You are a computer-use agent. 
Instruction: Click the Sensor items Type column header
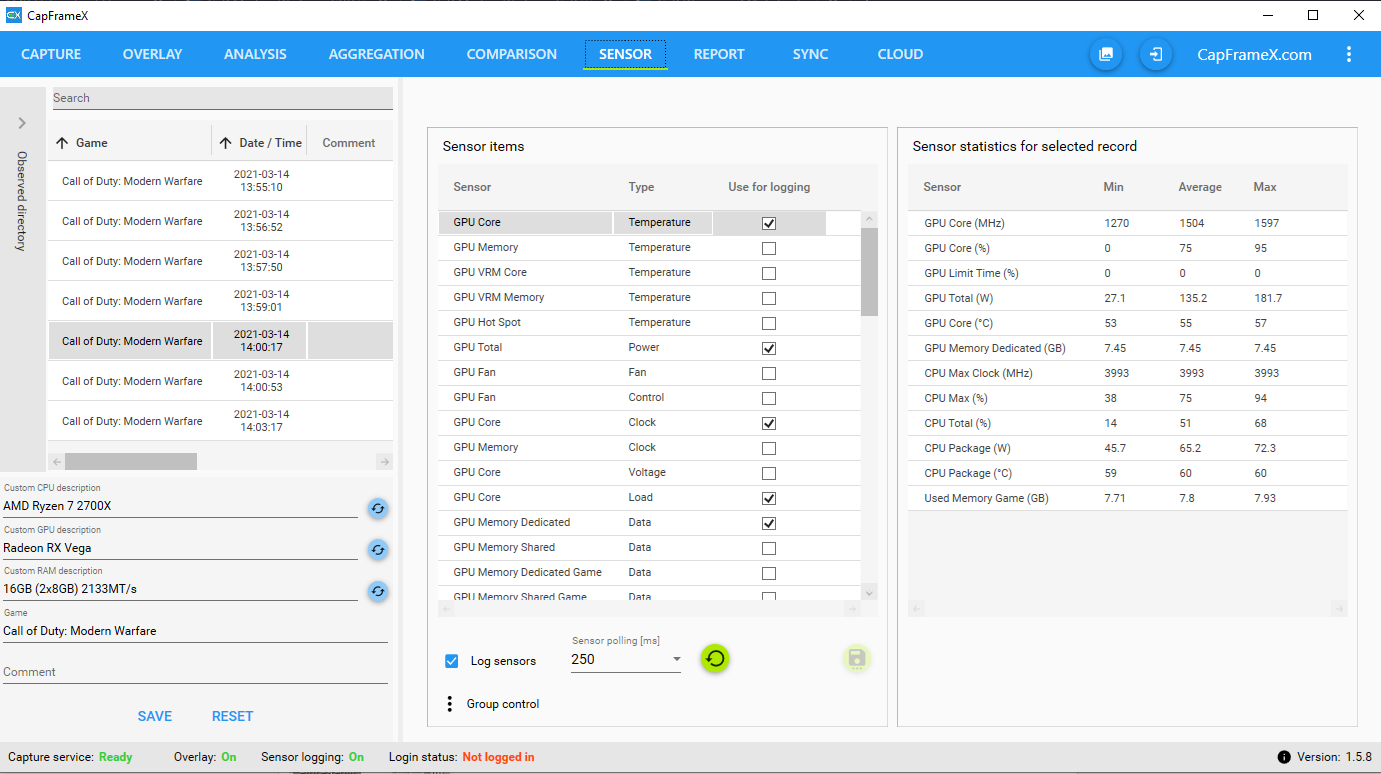[x=641, y=187]
